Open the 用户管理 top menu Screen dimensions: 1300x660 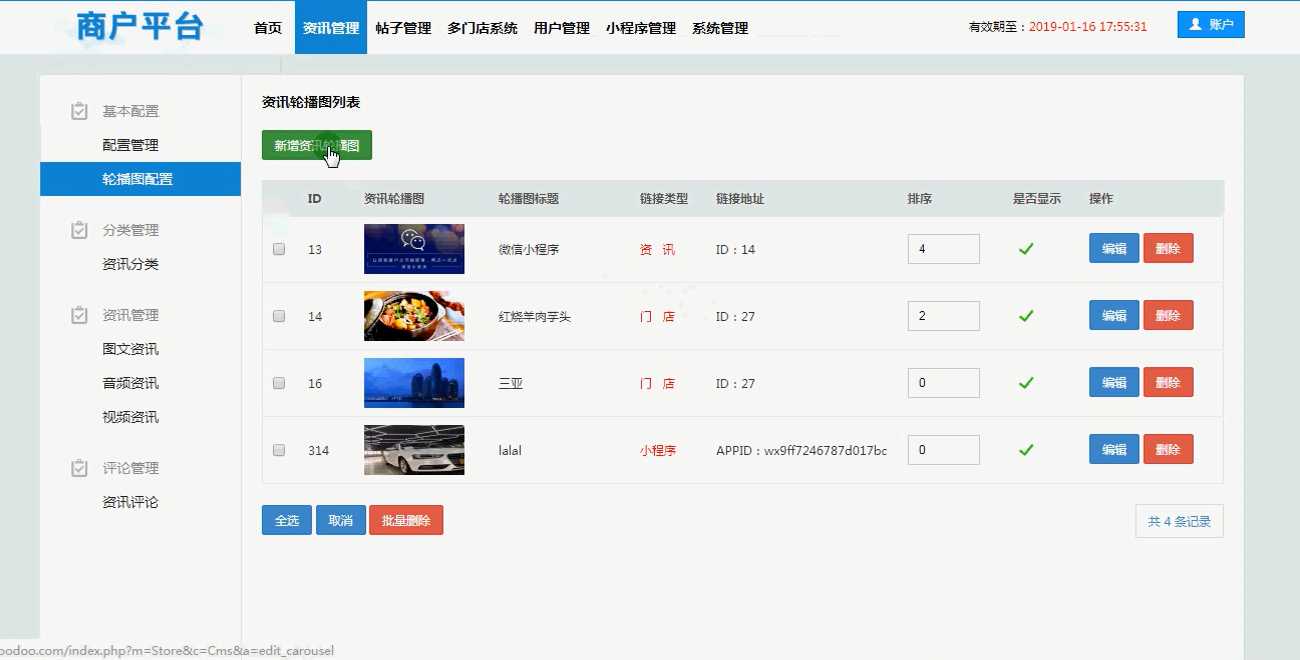tap(561, 28)
